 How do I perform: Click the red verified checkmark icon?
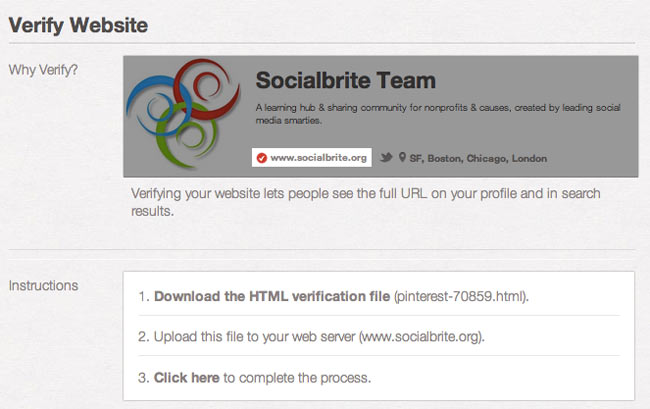pyautogui.click(x=262, y=158)
